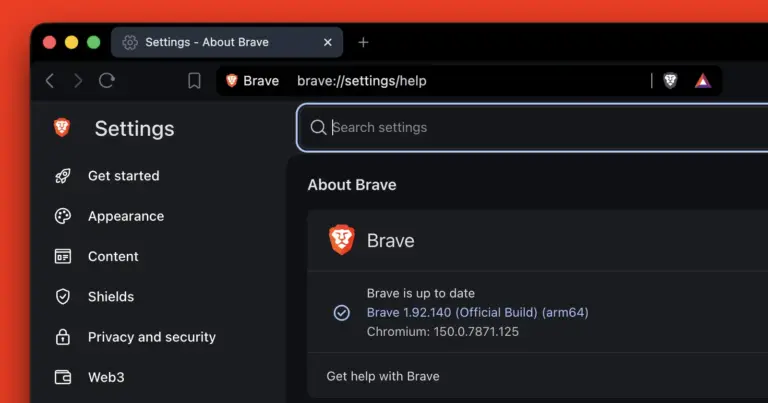Open Web3 settings section
The image size is (768, 403).
[x=106, y=377]
